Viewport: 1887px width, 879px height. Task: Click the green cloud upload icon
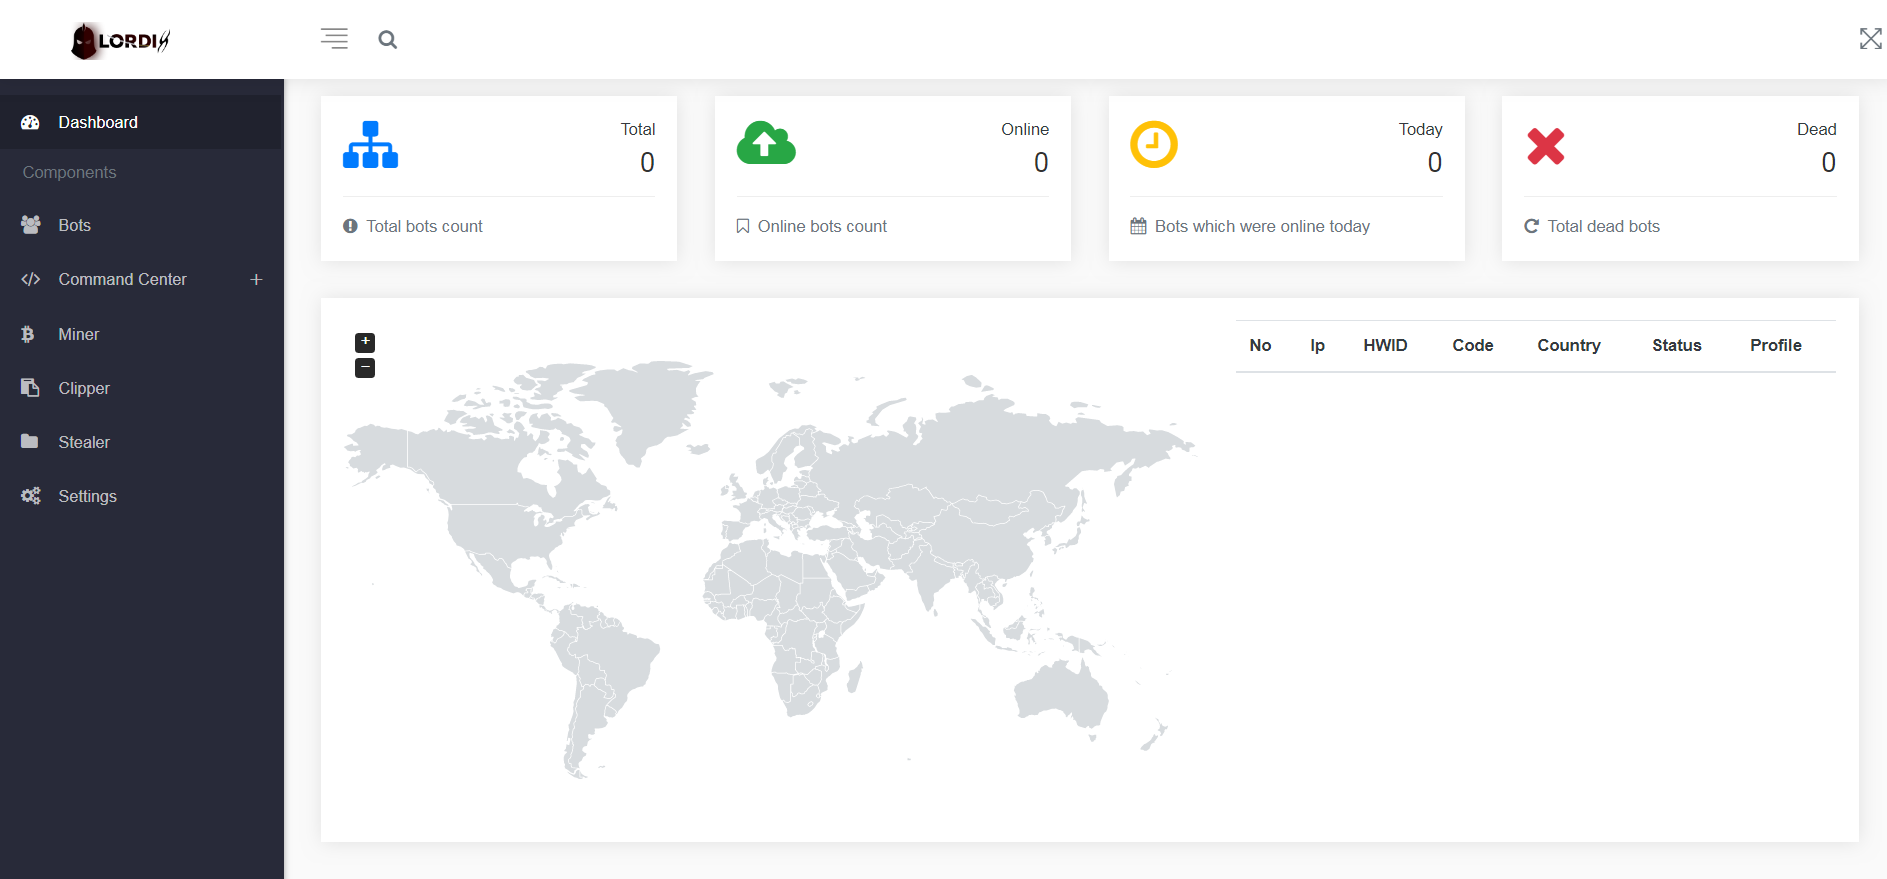[x=766, y=143]
